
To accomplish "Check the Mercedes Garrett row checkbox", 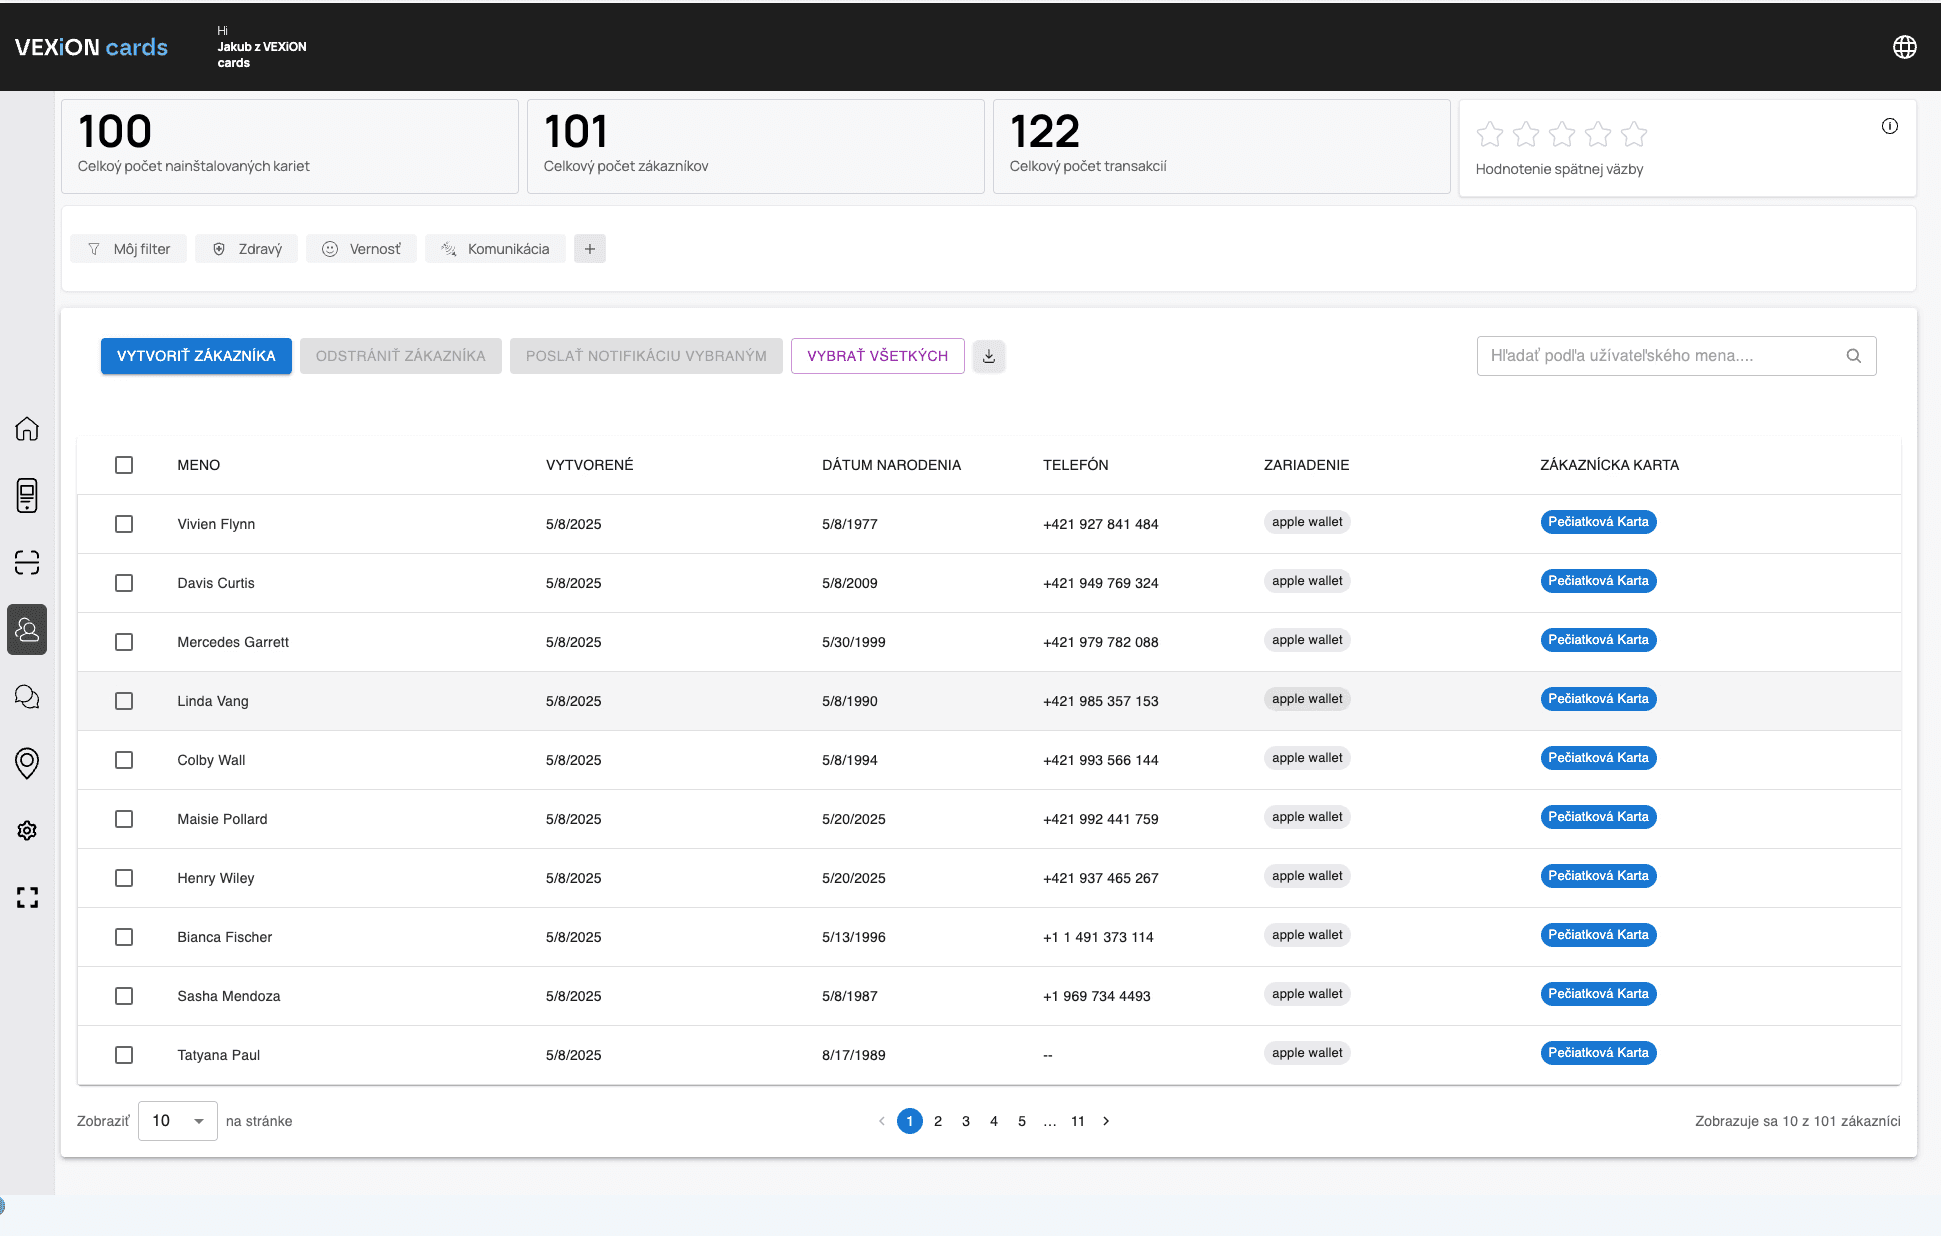I will (x=124, y=642).
